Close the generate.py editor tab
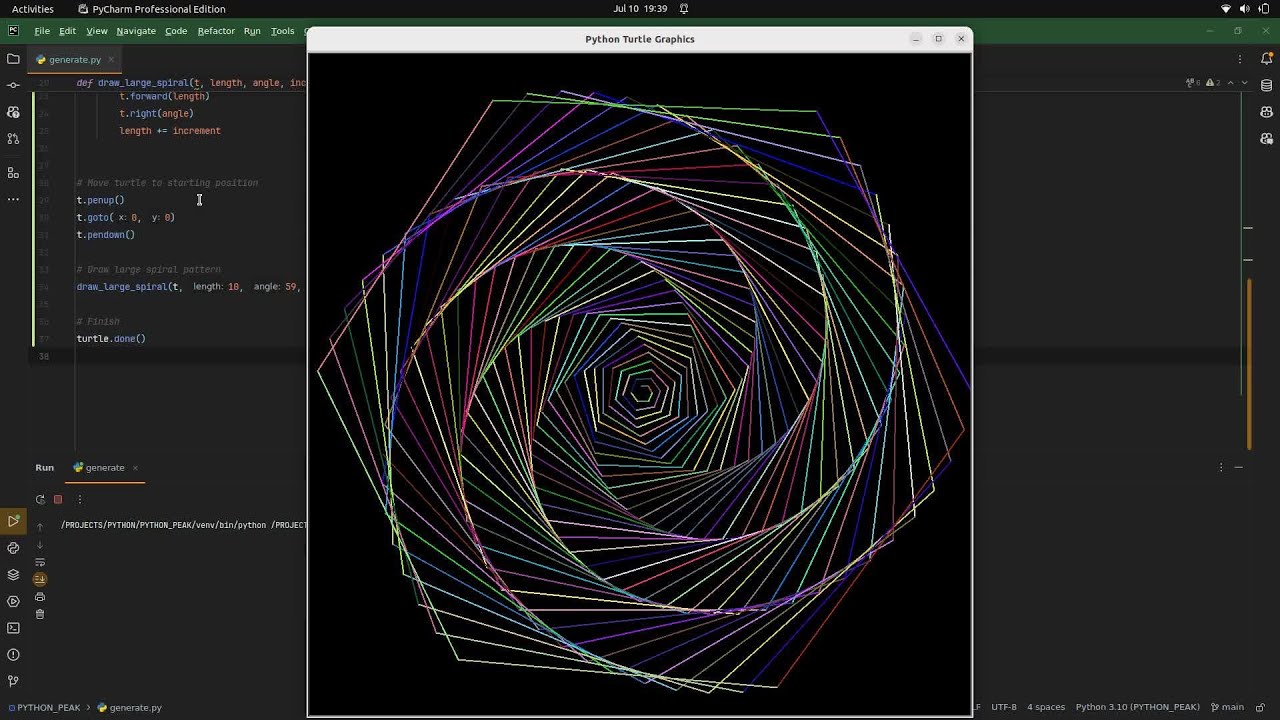Viewport: 1280px width, 720px height. tap(111, 59)
